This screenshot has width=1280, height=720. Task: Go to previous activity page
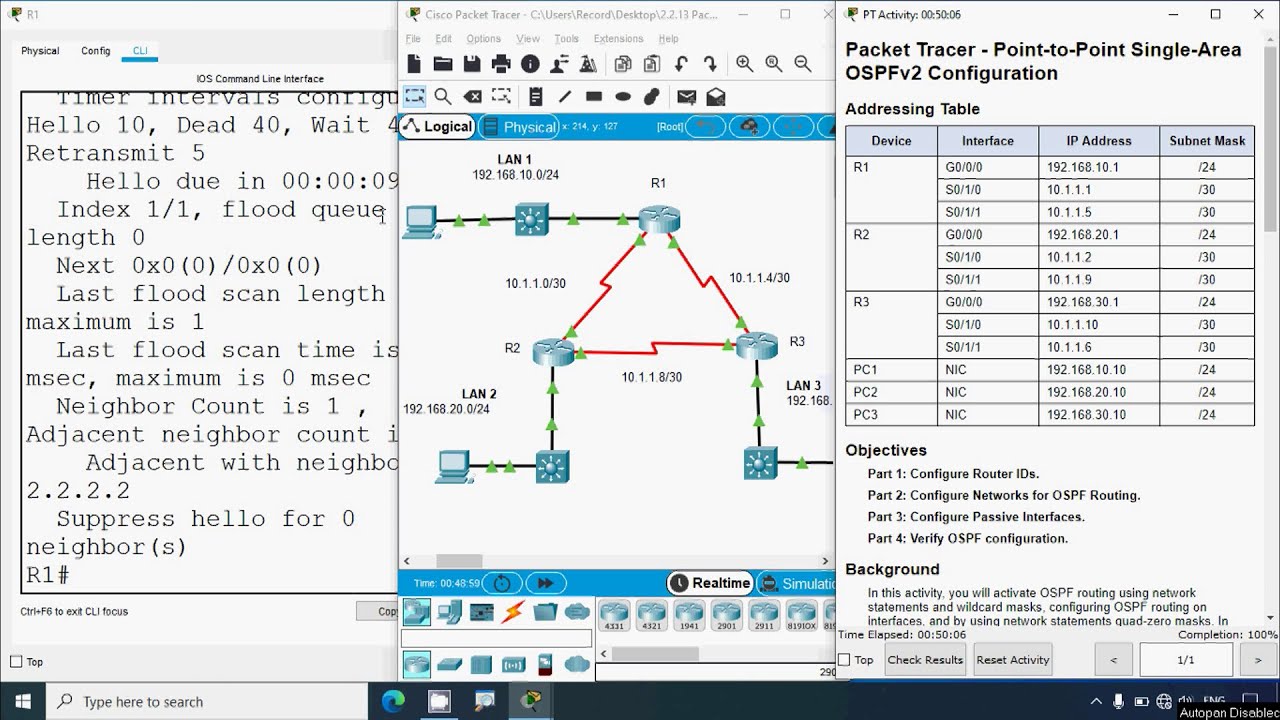point(1113,660)
